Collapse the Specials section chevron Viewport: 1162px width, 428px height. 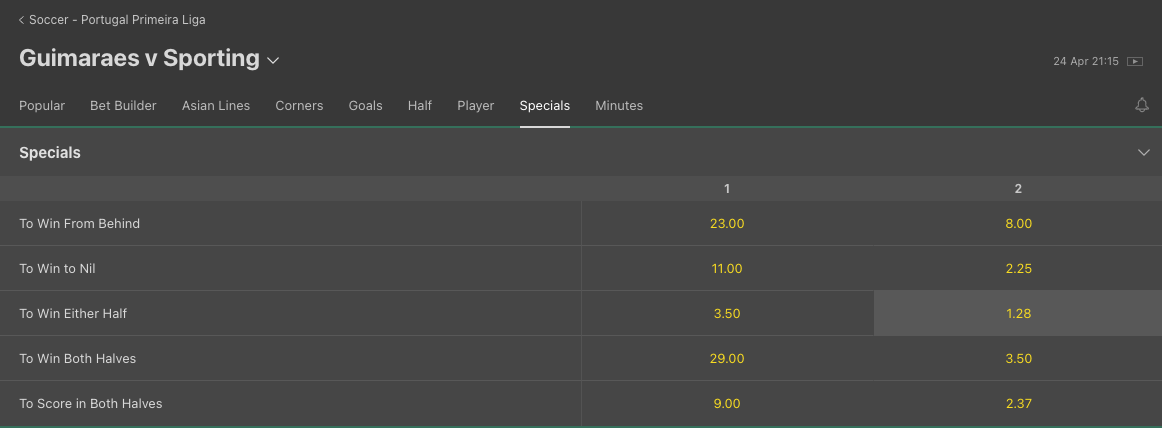(1143, 153)
